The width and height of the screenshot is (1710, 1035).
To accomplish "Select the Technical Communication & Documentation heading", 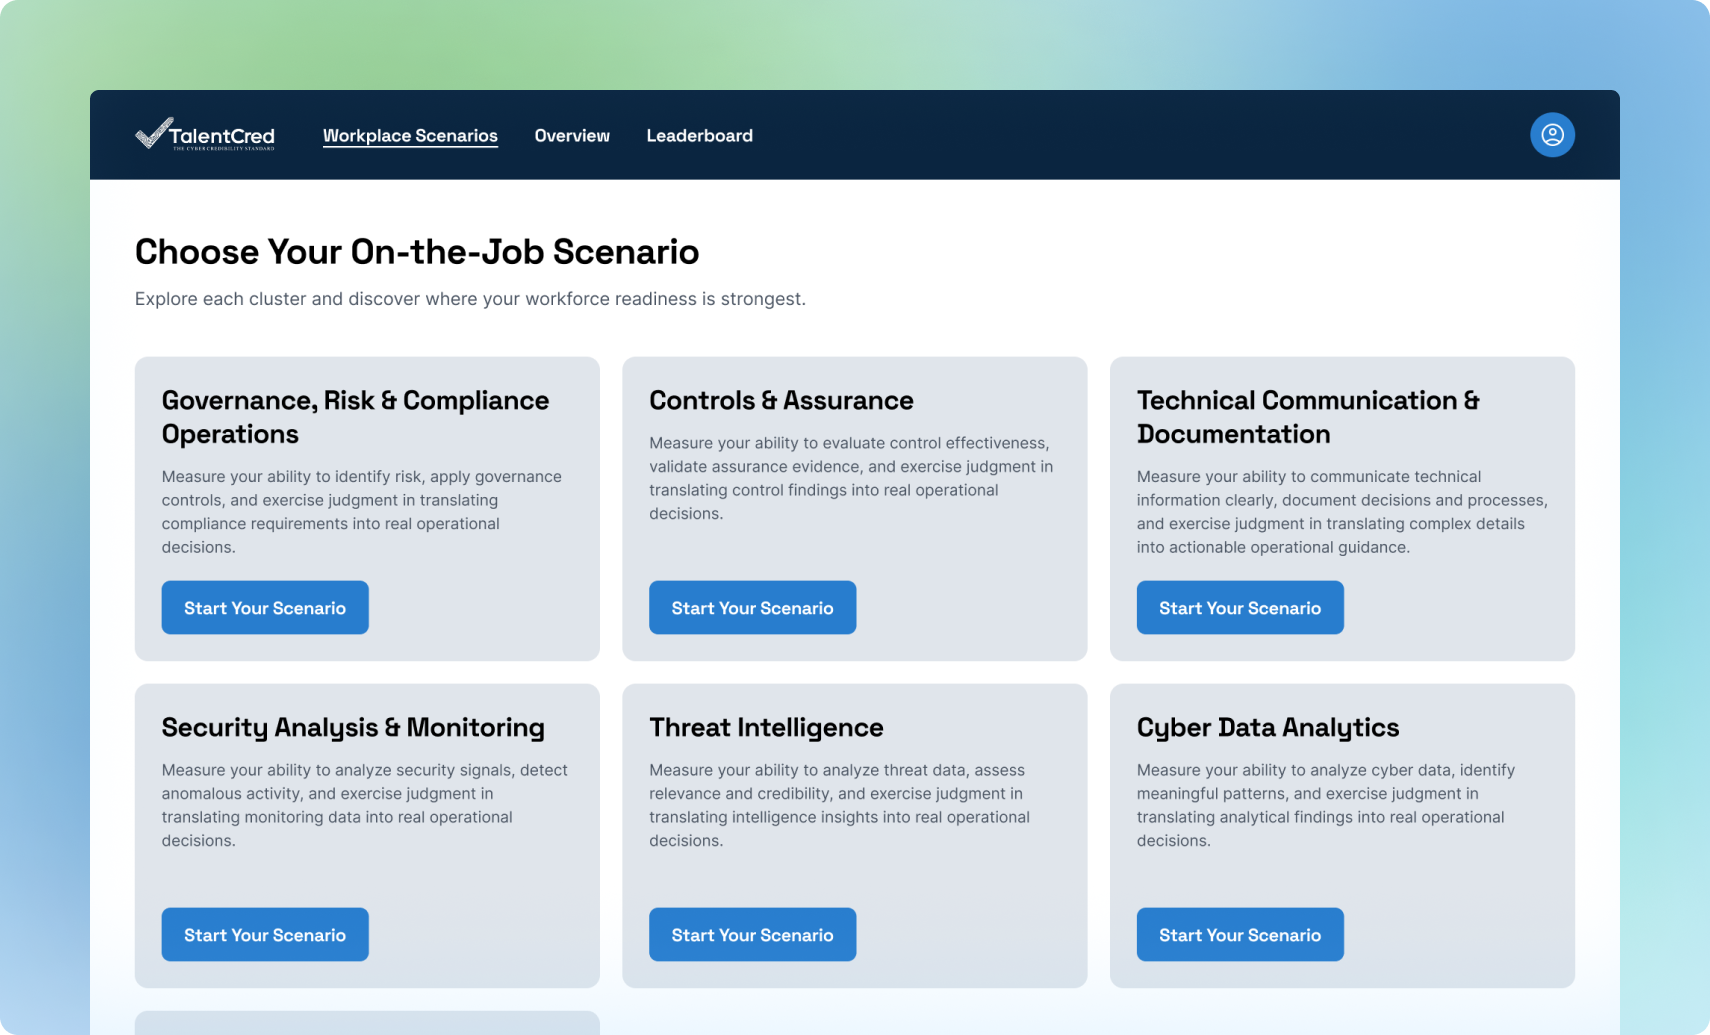I will 1308,417.
